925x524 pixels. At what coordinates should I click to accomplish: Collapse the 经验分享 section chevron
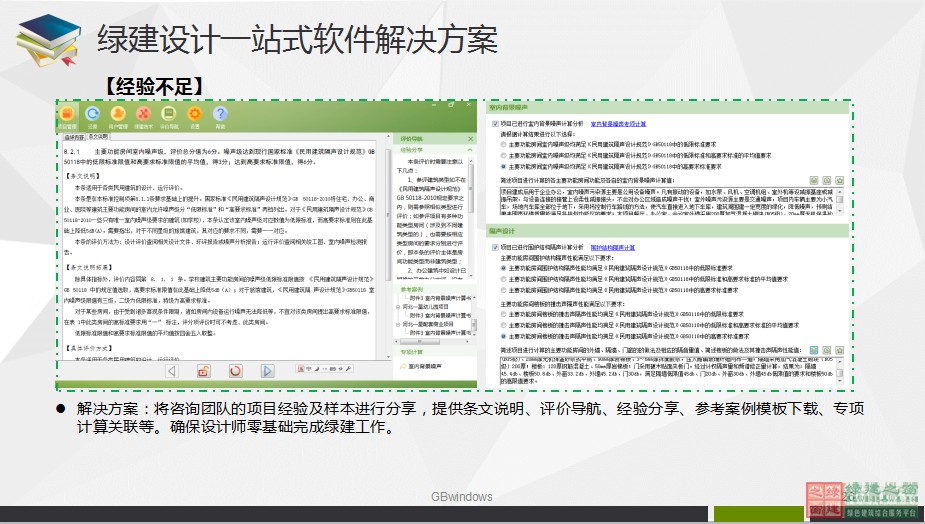[470, 150]
